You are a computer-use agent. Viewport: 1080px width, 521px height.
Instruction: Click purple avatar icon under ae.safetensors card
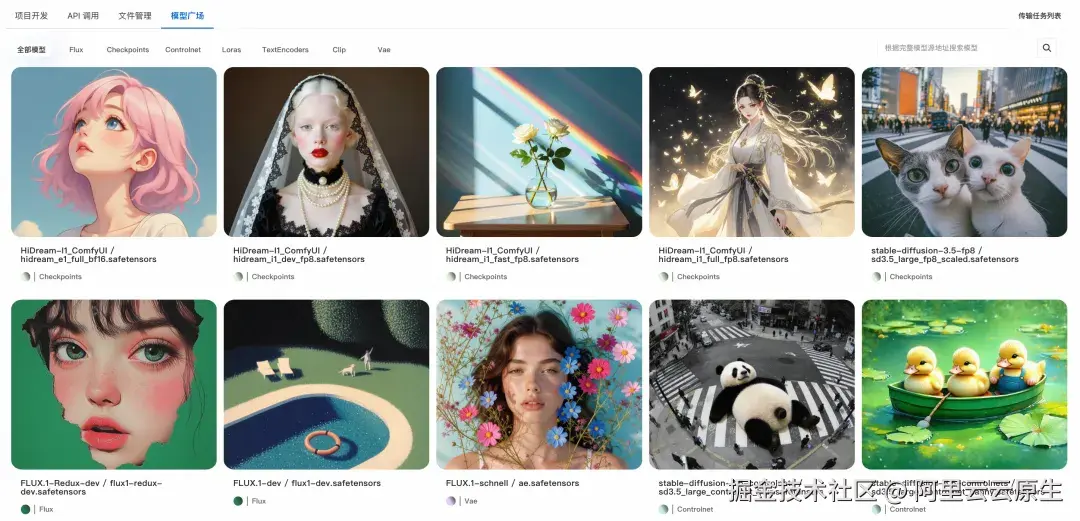pos(451,501)
